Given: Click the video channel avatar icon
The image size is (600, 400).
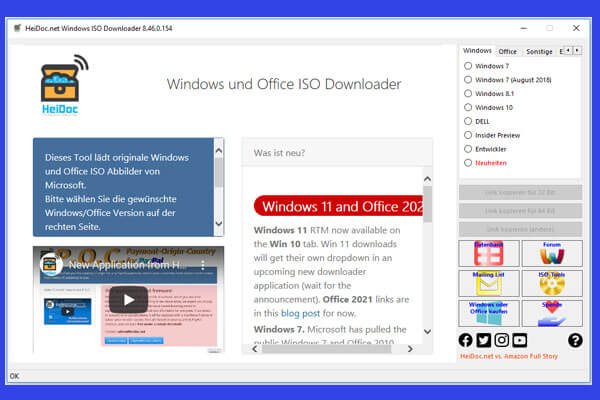Looking at the screenshot, I should [51, 264].
